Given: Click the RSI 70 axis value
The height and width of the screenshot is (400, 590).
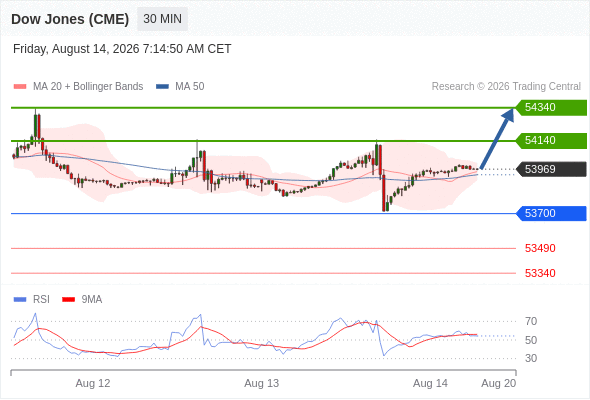Looking at the screenshot, I should 531,321.
